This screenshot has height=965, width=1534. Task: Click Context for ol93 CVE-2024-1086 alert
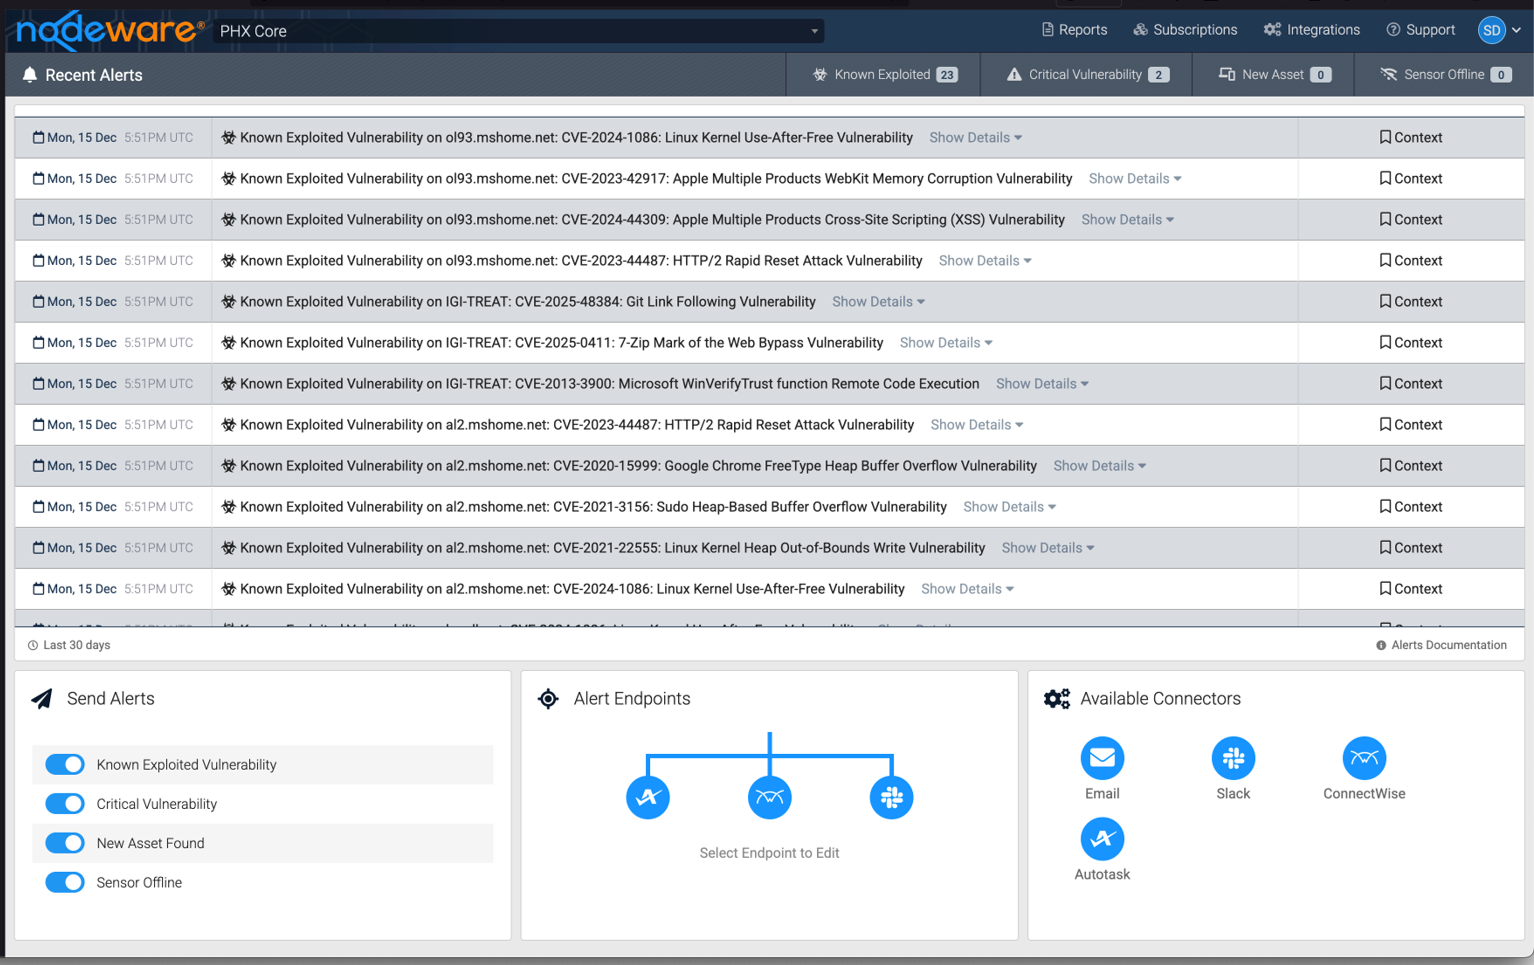1411,137
